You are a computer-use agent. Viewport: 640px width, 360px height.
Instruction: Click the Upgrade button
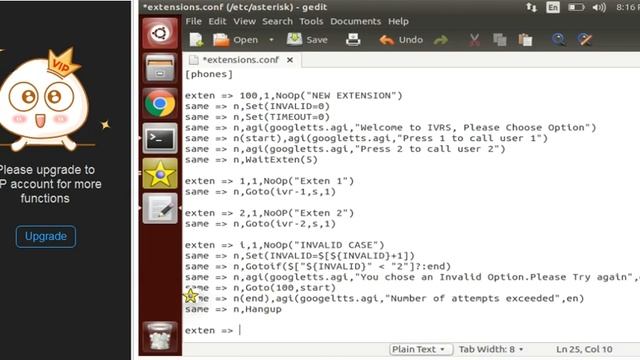46,236
